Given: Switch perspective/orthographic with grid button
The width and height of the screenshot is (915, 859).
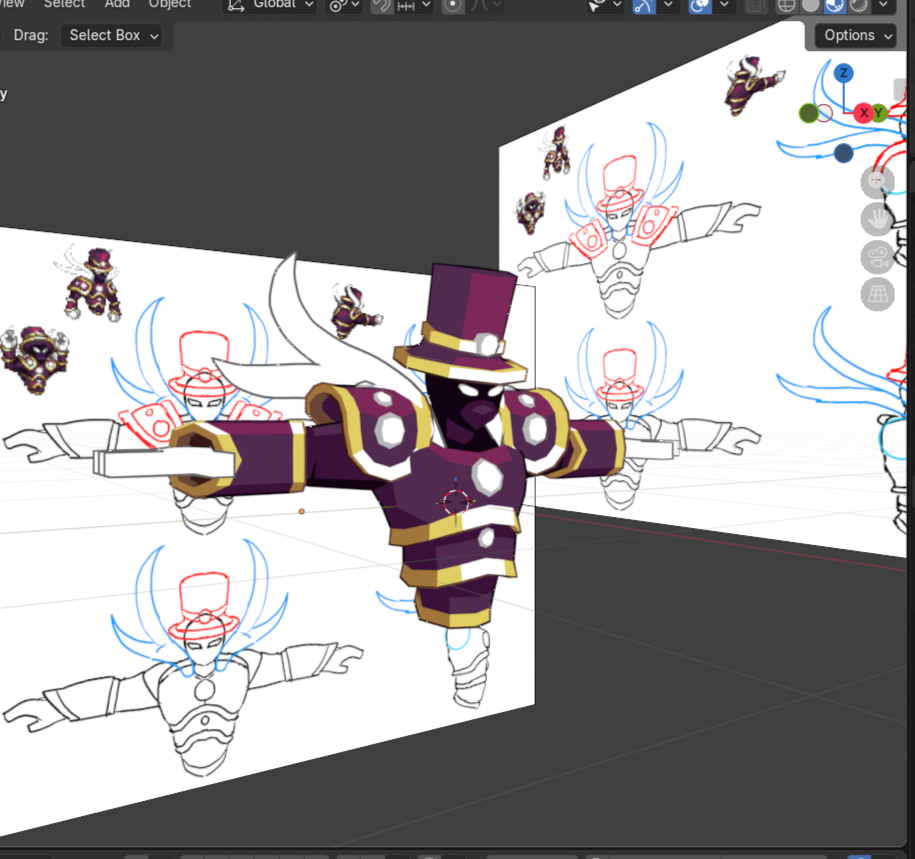Looking at the screenshot, I should pyautogui.click(x=877, y=294).
